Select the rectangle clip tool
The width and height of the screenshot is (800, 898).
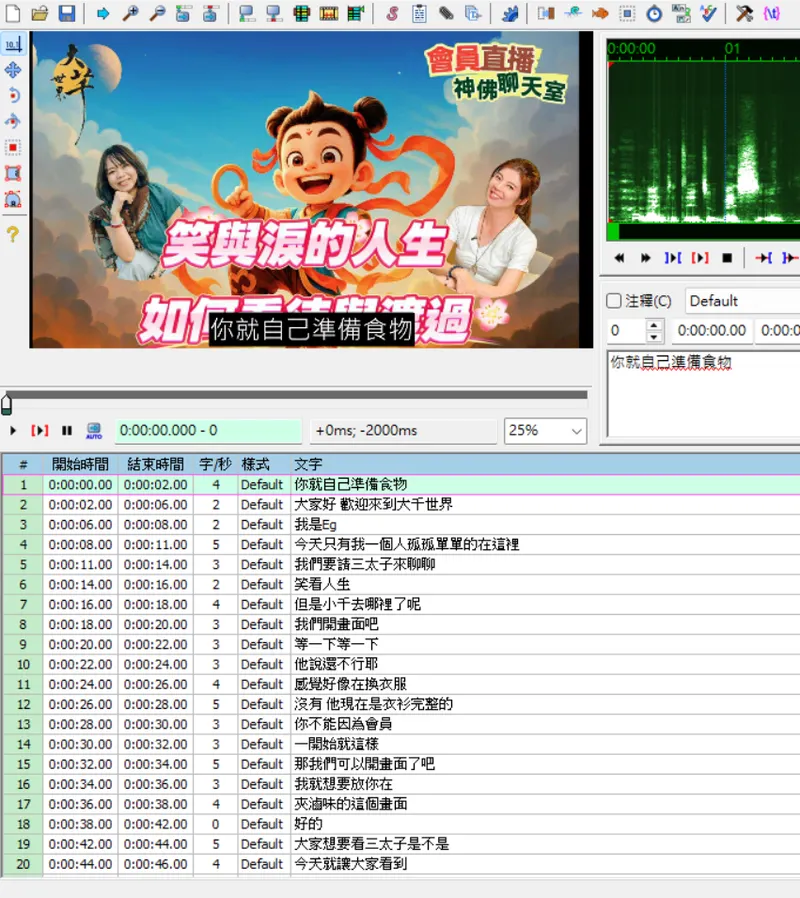point(13,173)
